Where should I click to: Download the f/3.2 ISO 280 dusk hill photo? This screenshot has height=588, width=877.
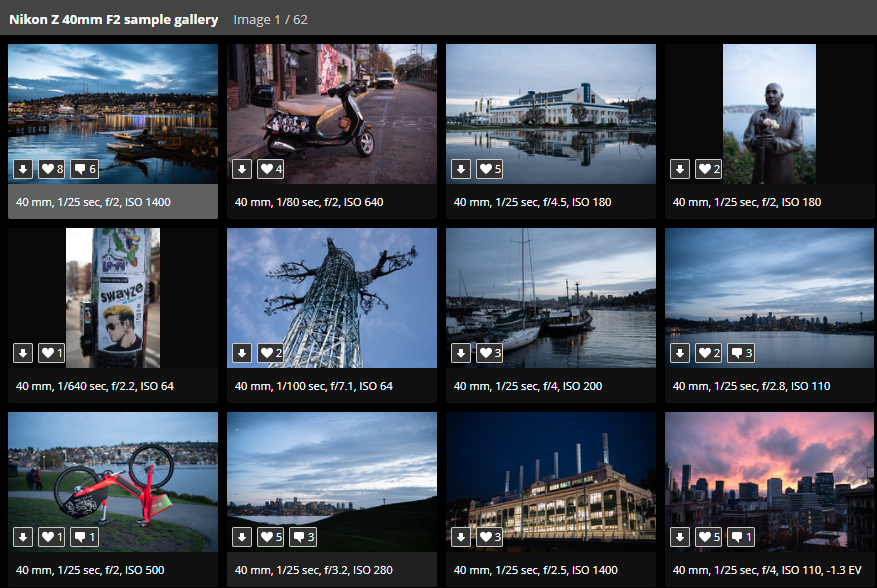(242, 537)
